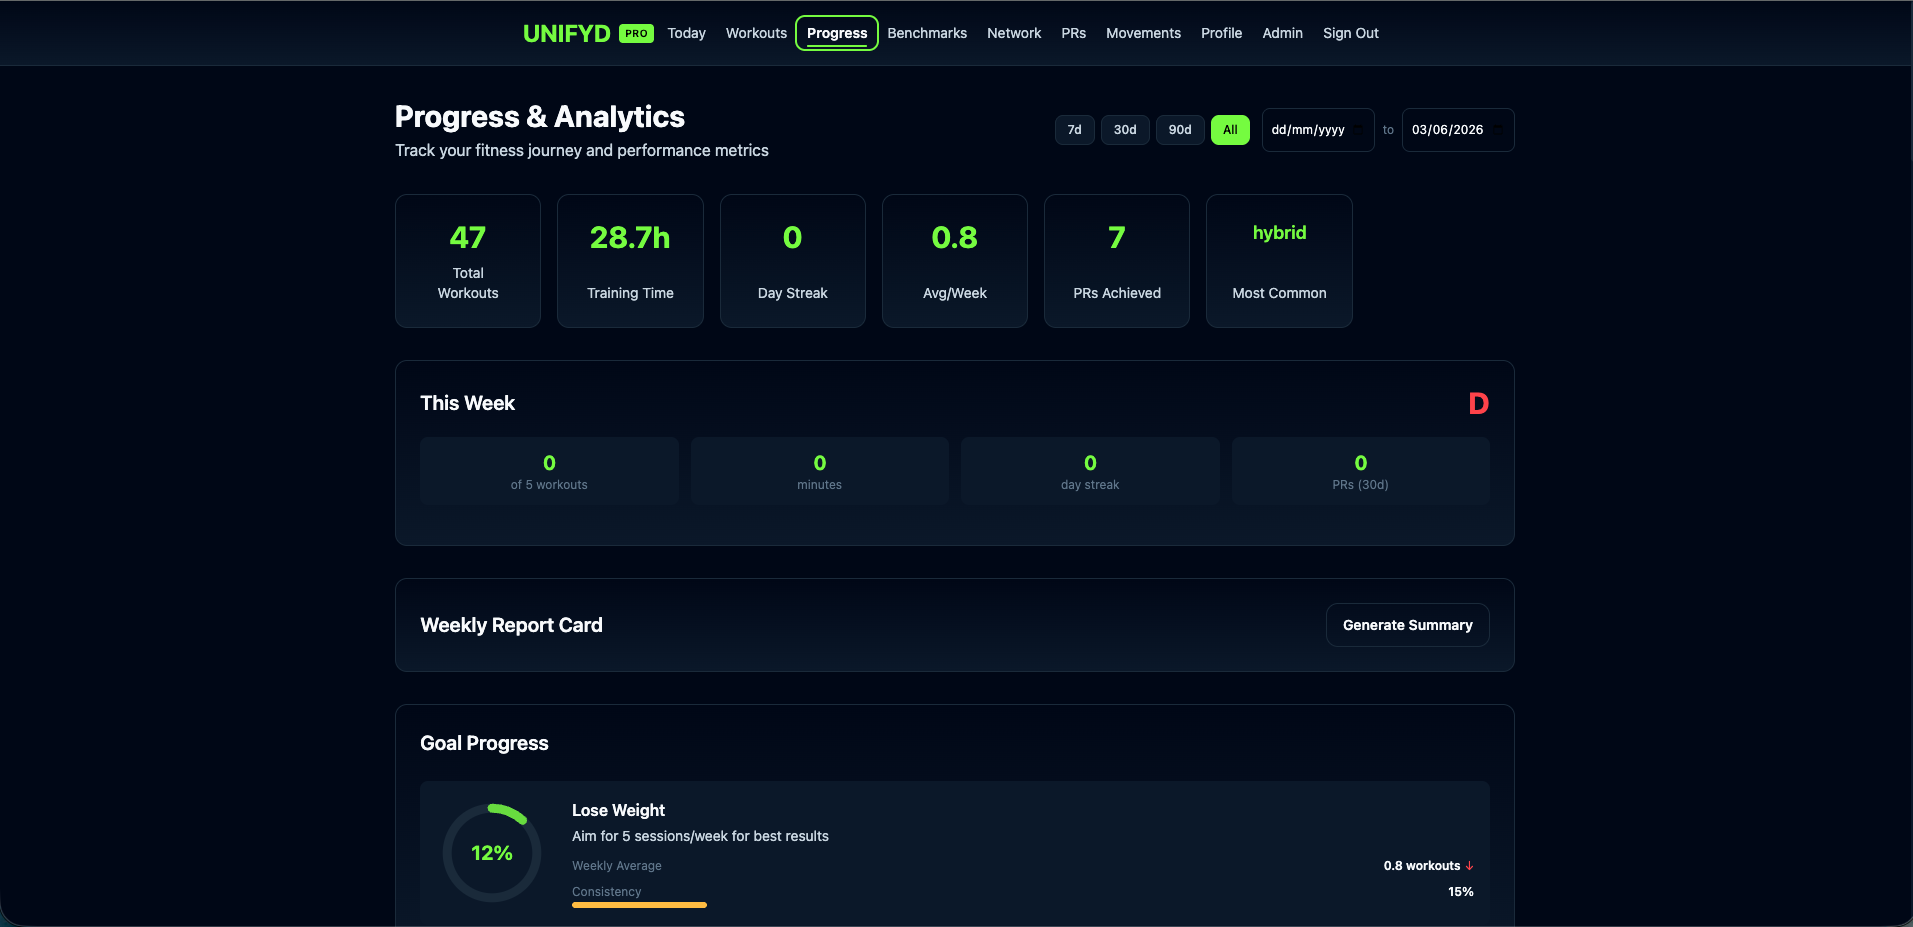Click the 'Goal Progress' heading
Screen dimensions: 1913x927
[x=484, y=743]
